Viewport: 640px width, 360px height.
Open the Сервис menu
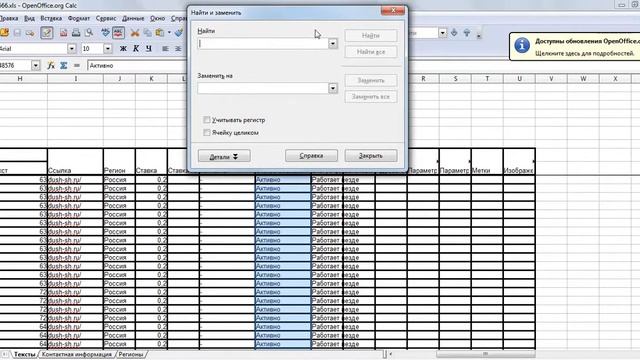pos(106,18)
